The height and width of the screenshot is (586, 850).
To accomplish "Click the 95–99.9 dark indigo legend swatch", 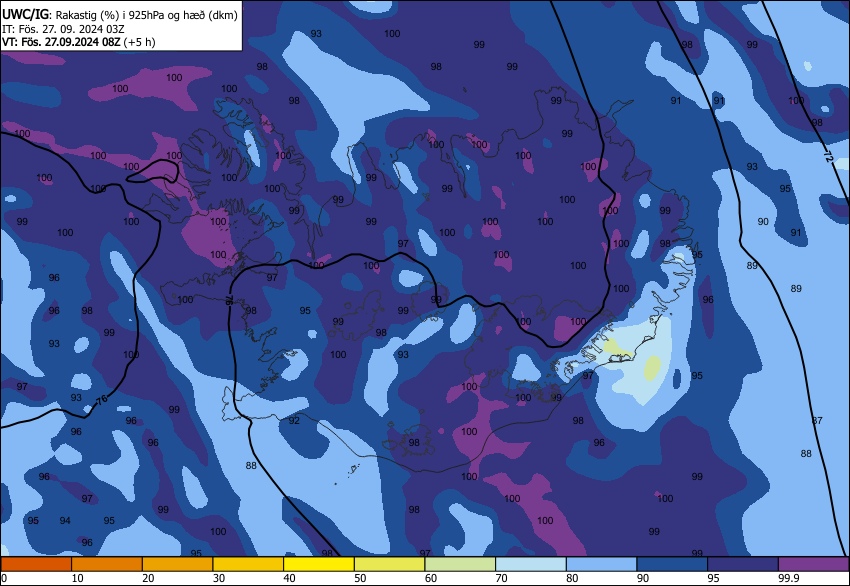I will pyautogui.click(x=743, y=564).
